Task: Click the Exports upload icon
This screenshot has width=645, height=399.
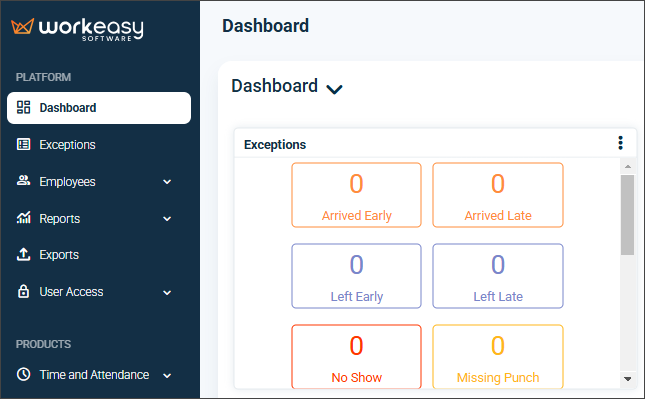Action: coord(23,255)
